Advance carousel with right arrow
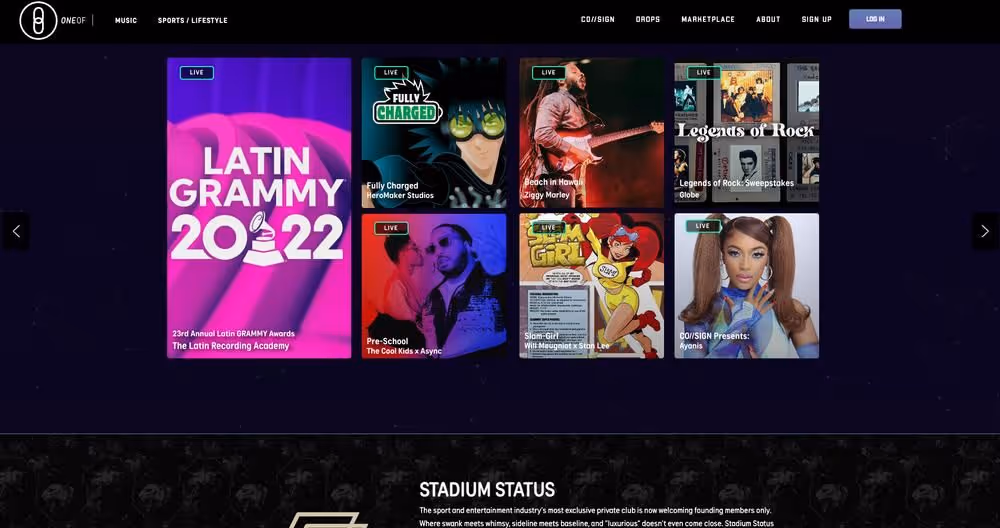The width and height of the screenshot is (1000, 528). click(x=985, y=231)
